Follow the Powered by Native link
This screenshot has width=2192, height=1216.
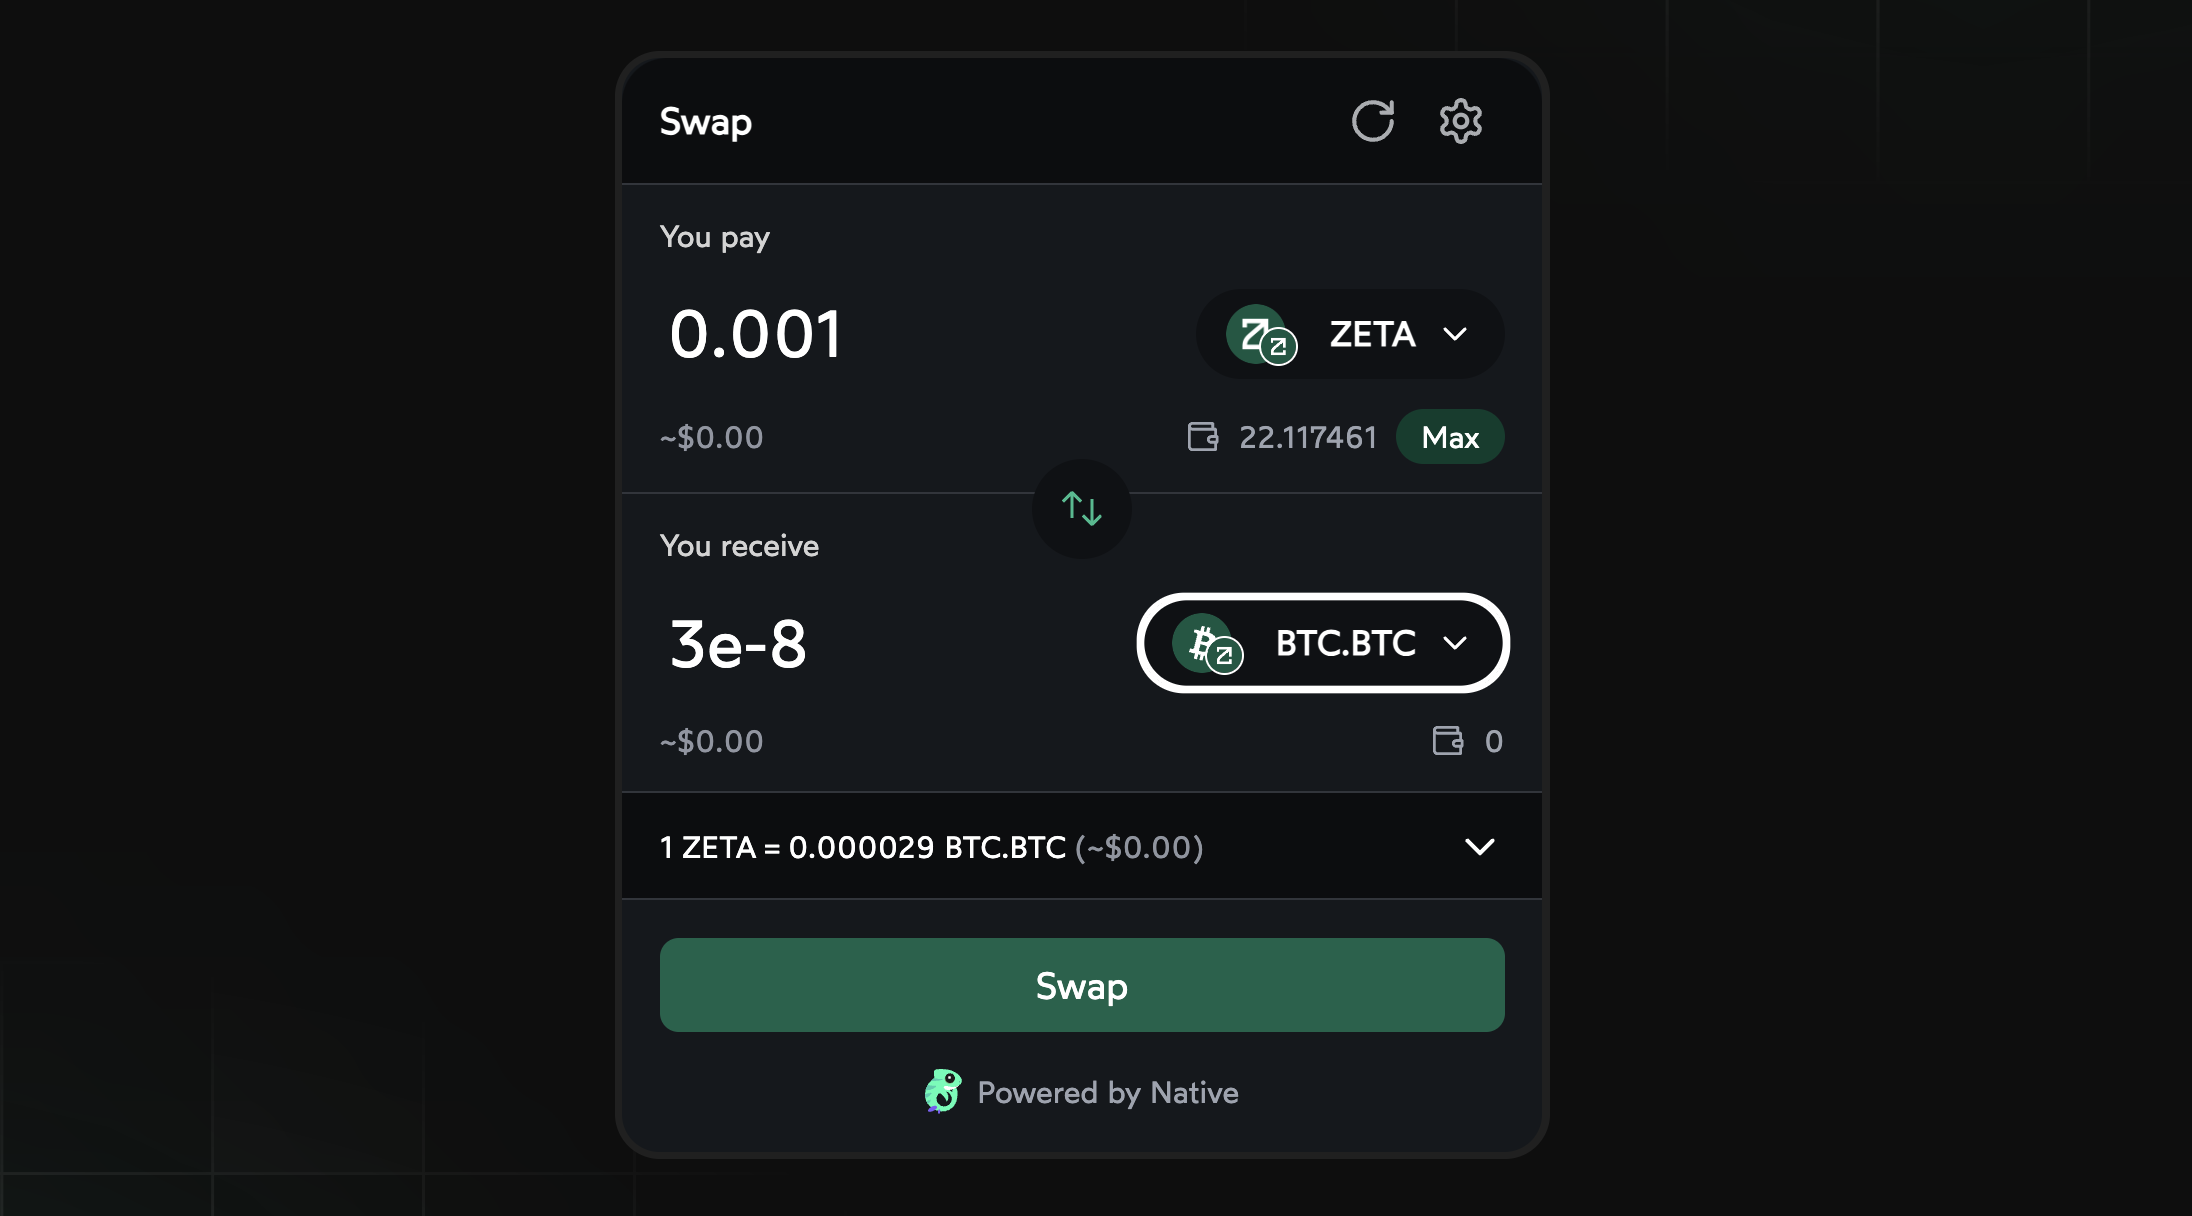pyautogui.click(x=1107, y=1092)
